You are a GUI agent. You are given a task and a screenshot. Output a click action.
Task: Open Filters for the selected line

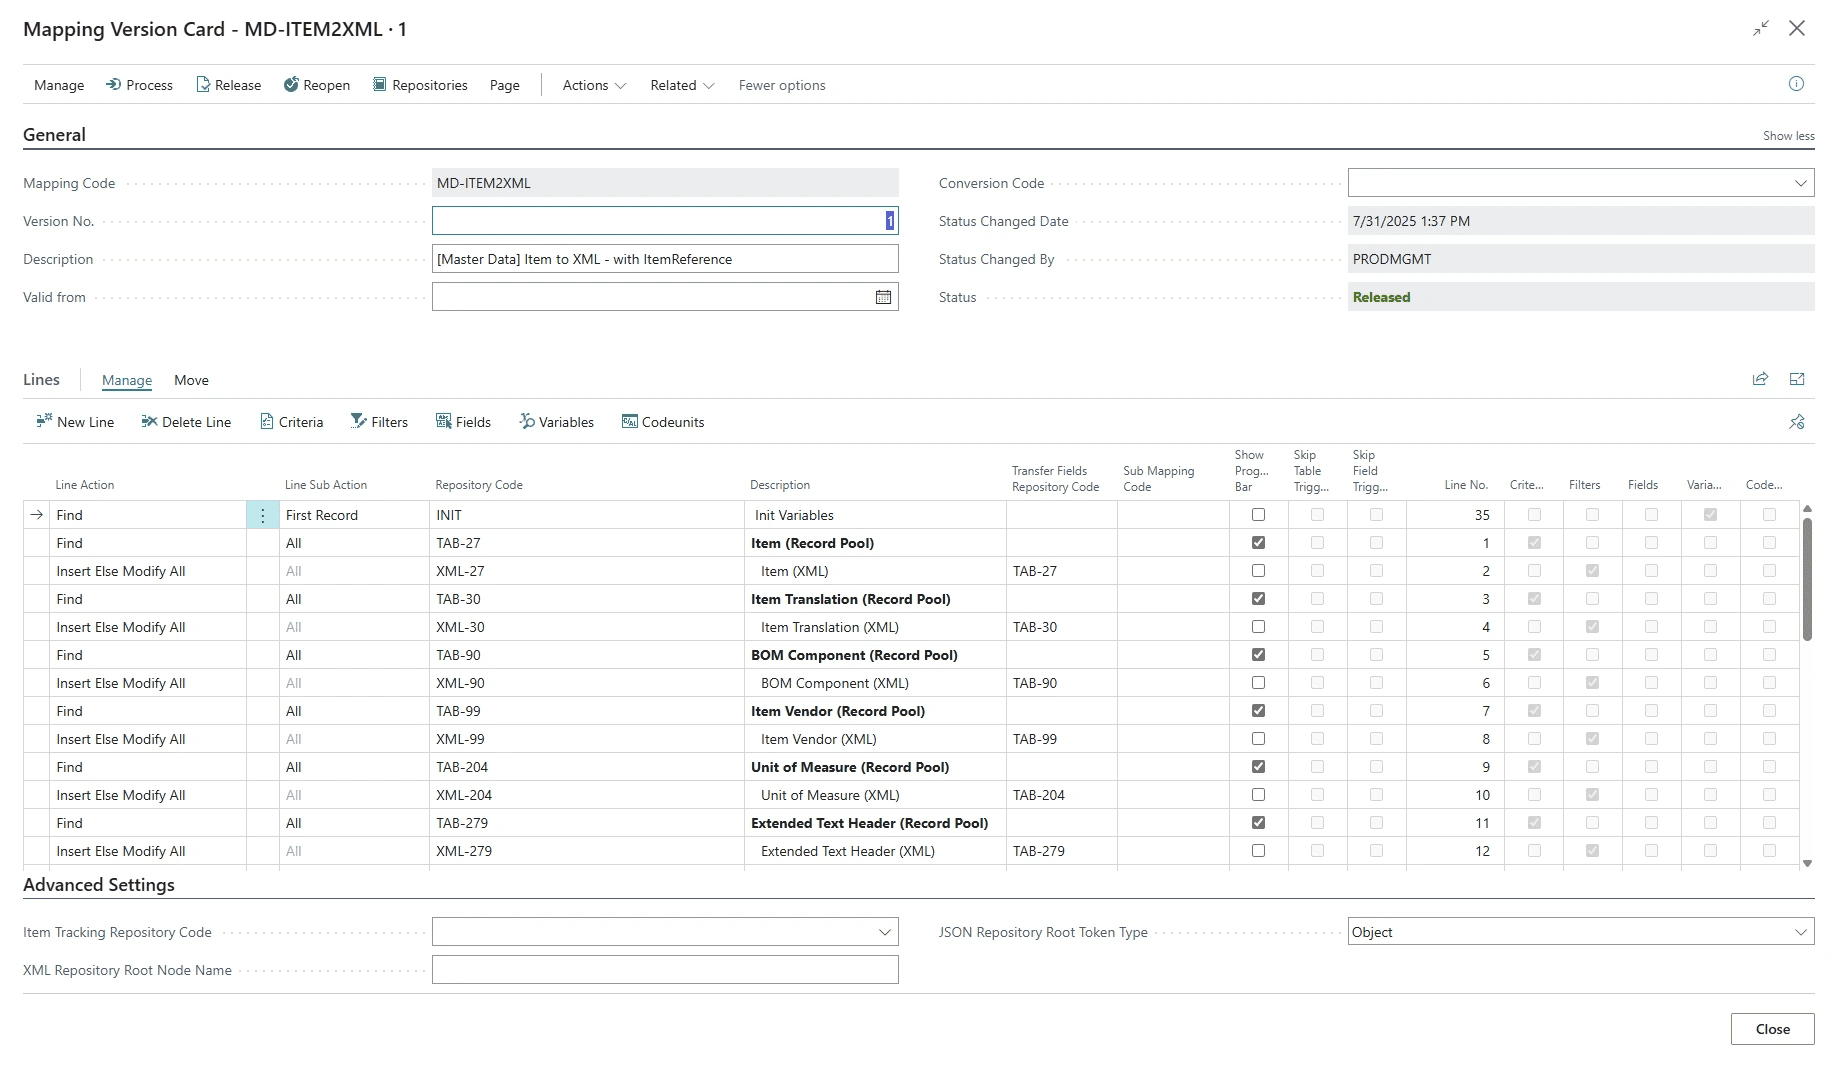coord(379,422)
